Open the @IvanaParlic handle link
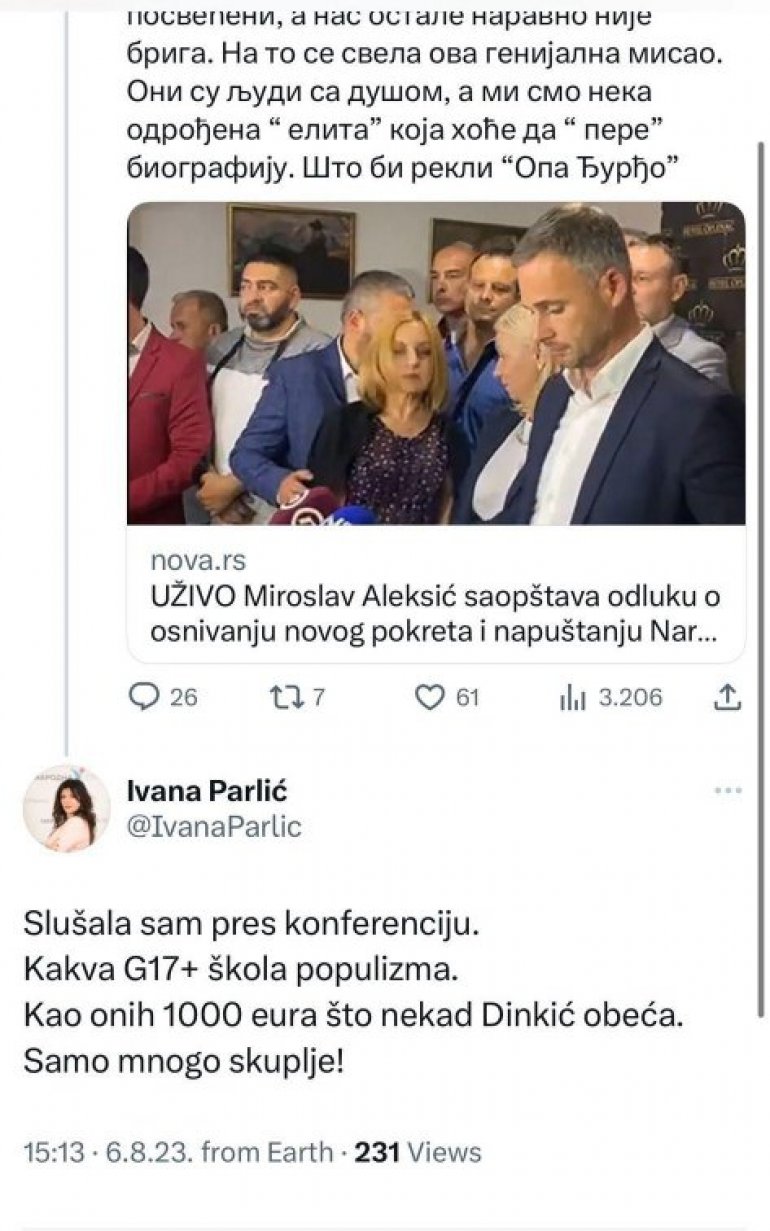 click(214, 827)
